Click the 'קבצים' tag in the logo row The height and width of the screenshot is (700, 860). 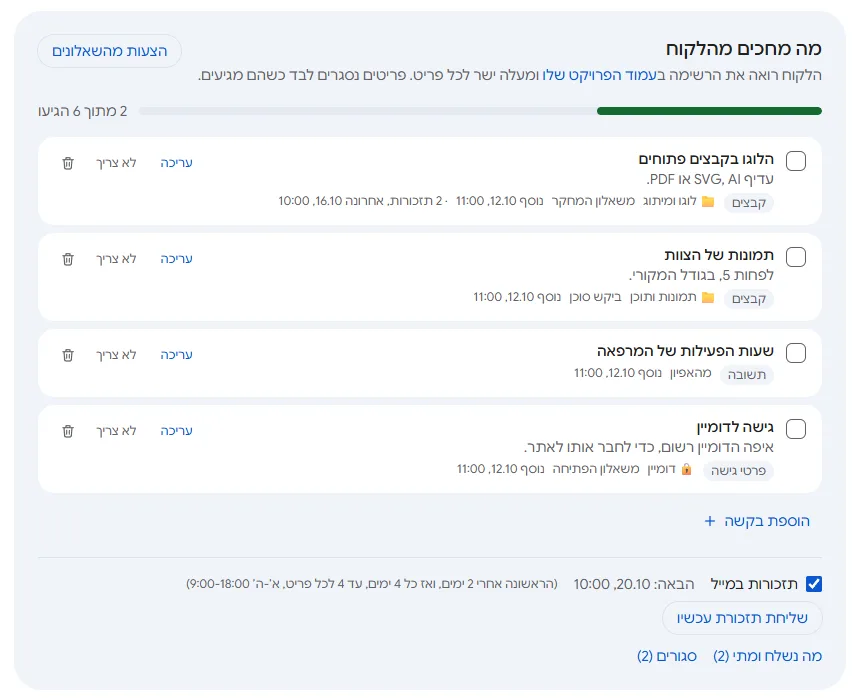749,203
